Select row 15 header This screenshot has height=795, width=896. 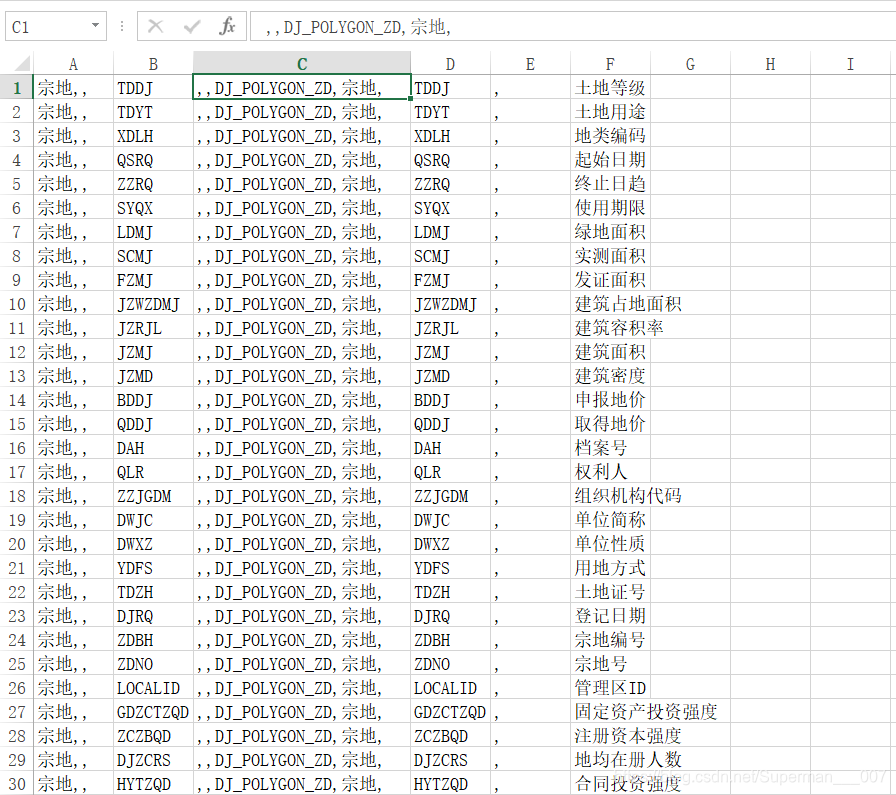coord(17,424)
